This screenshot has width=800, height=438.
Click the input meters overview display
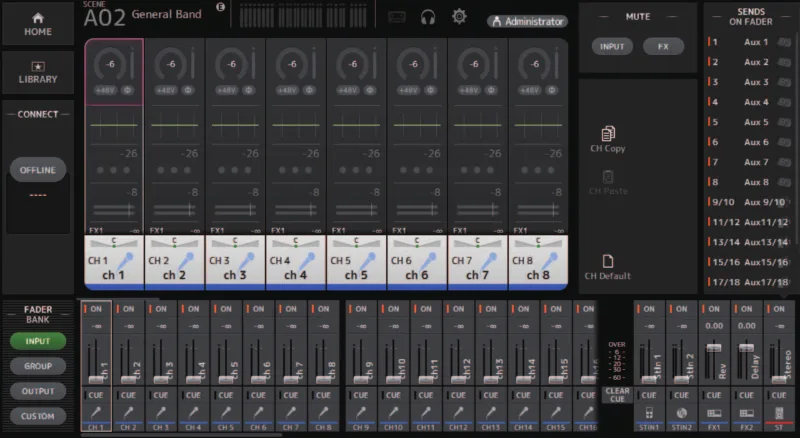point(303,15)
